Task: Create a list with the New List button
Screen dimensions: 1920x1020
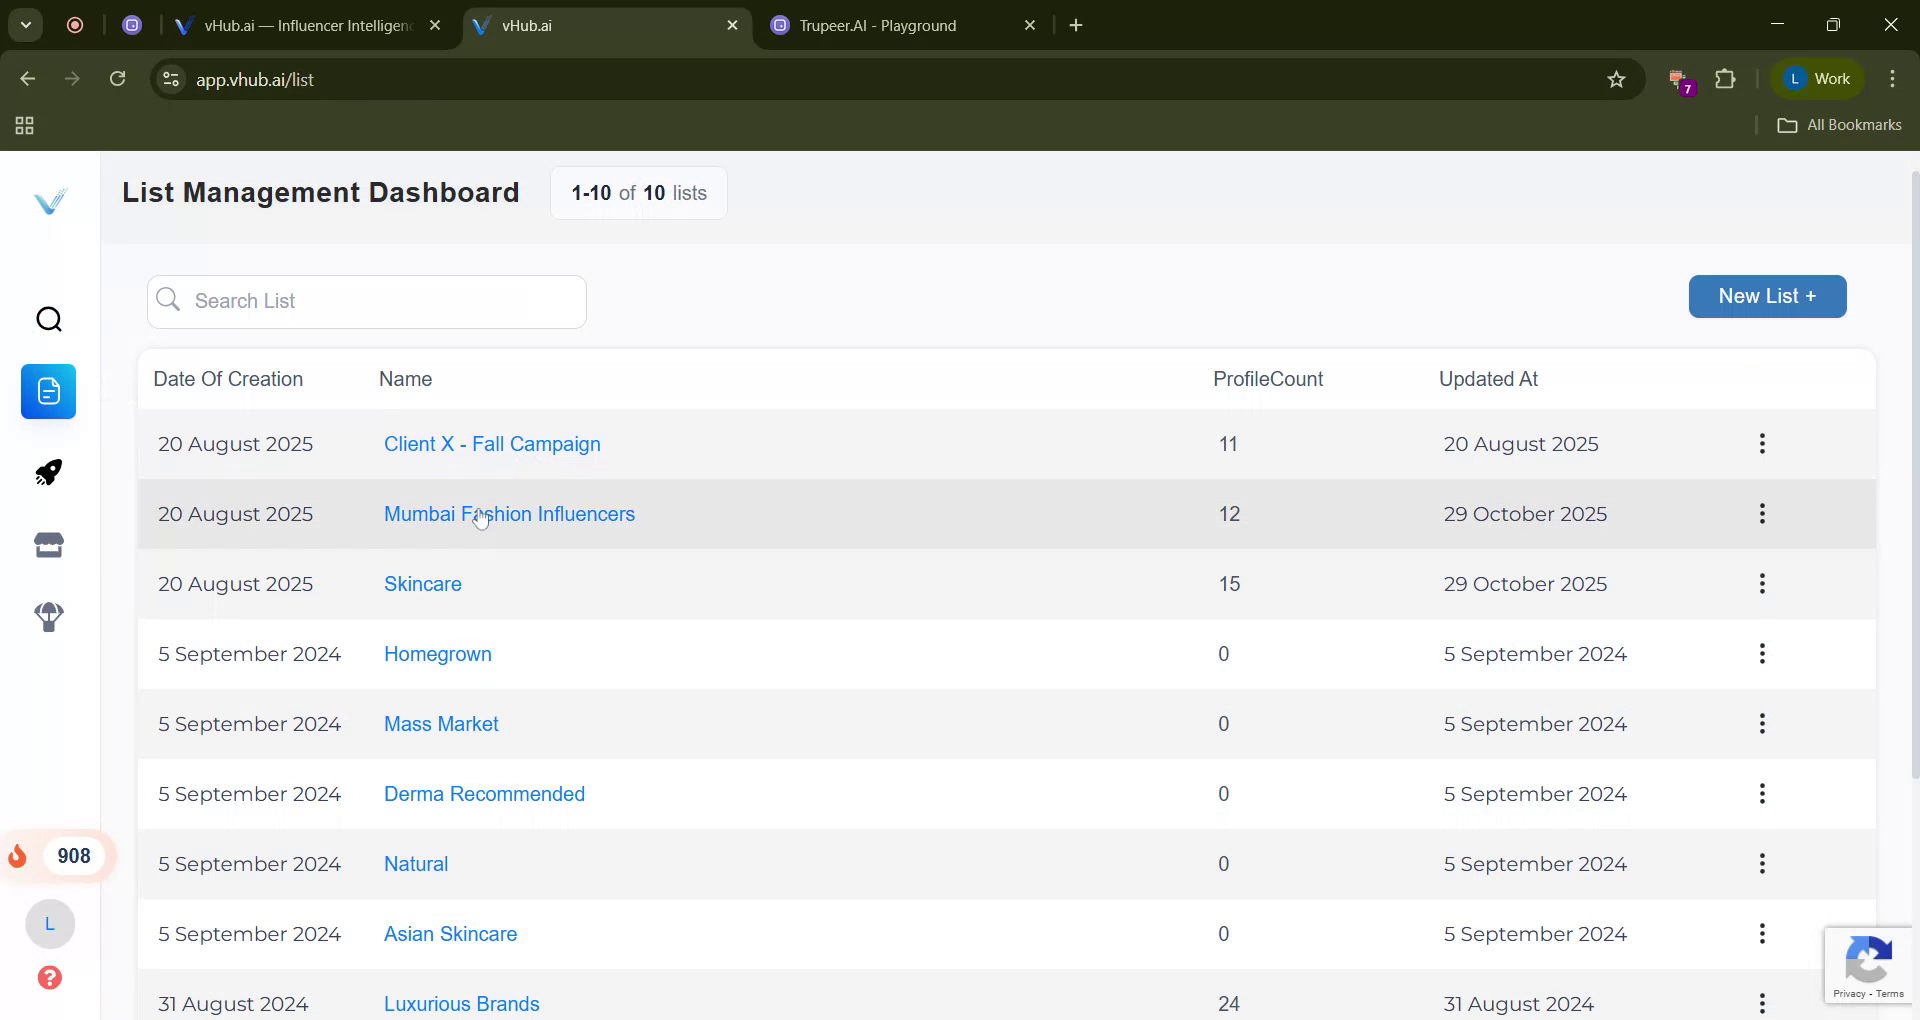Action: [x=1766, y=296]
